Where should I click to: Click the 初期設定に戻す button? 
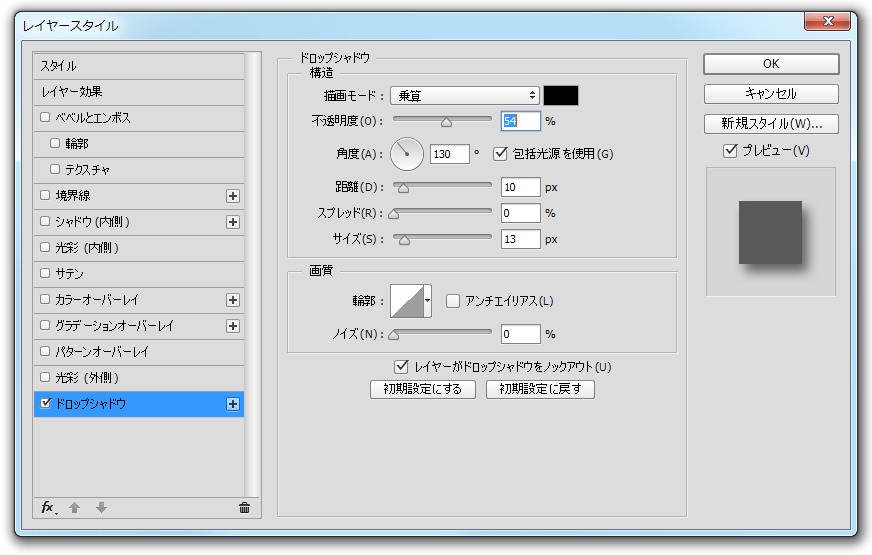pyautogui.click(x=540, y=389)
